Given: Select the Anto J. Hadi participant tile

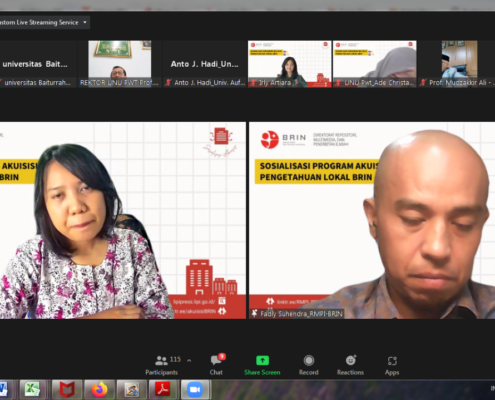Looking at the screenshot, I should click(205, 64).
